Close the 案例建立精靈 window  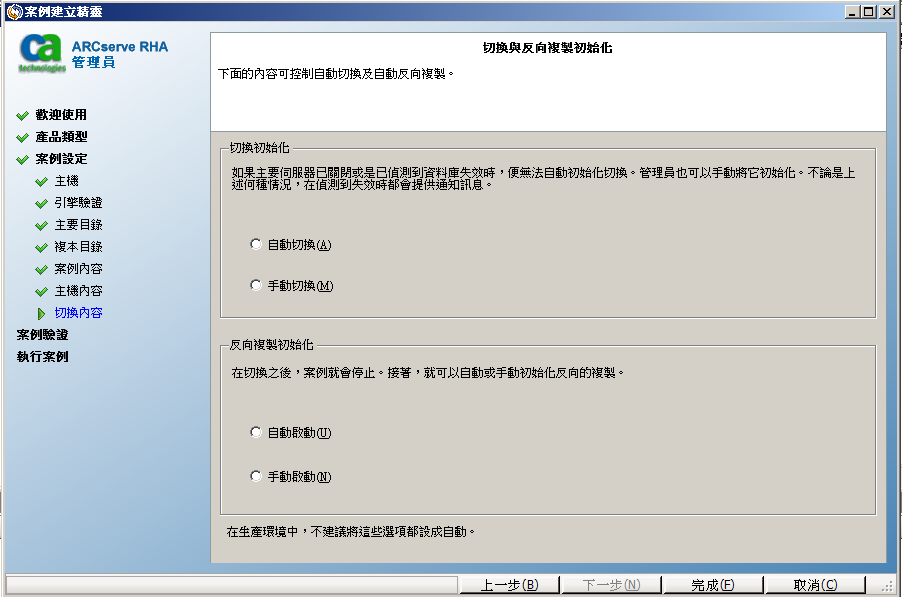pos(886,12)
